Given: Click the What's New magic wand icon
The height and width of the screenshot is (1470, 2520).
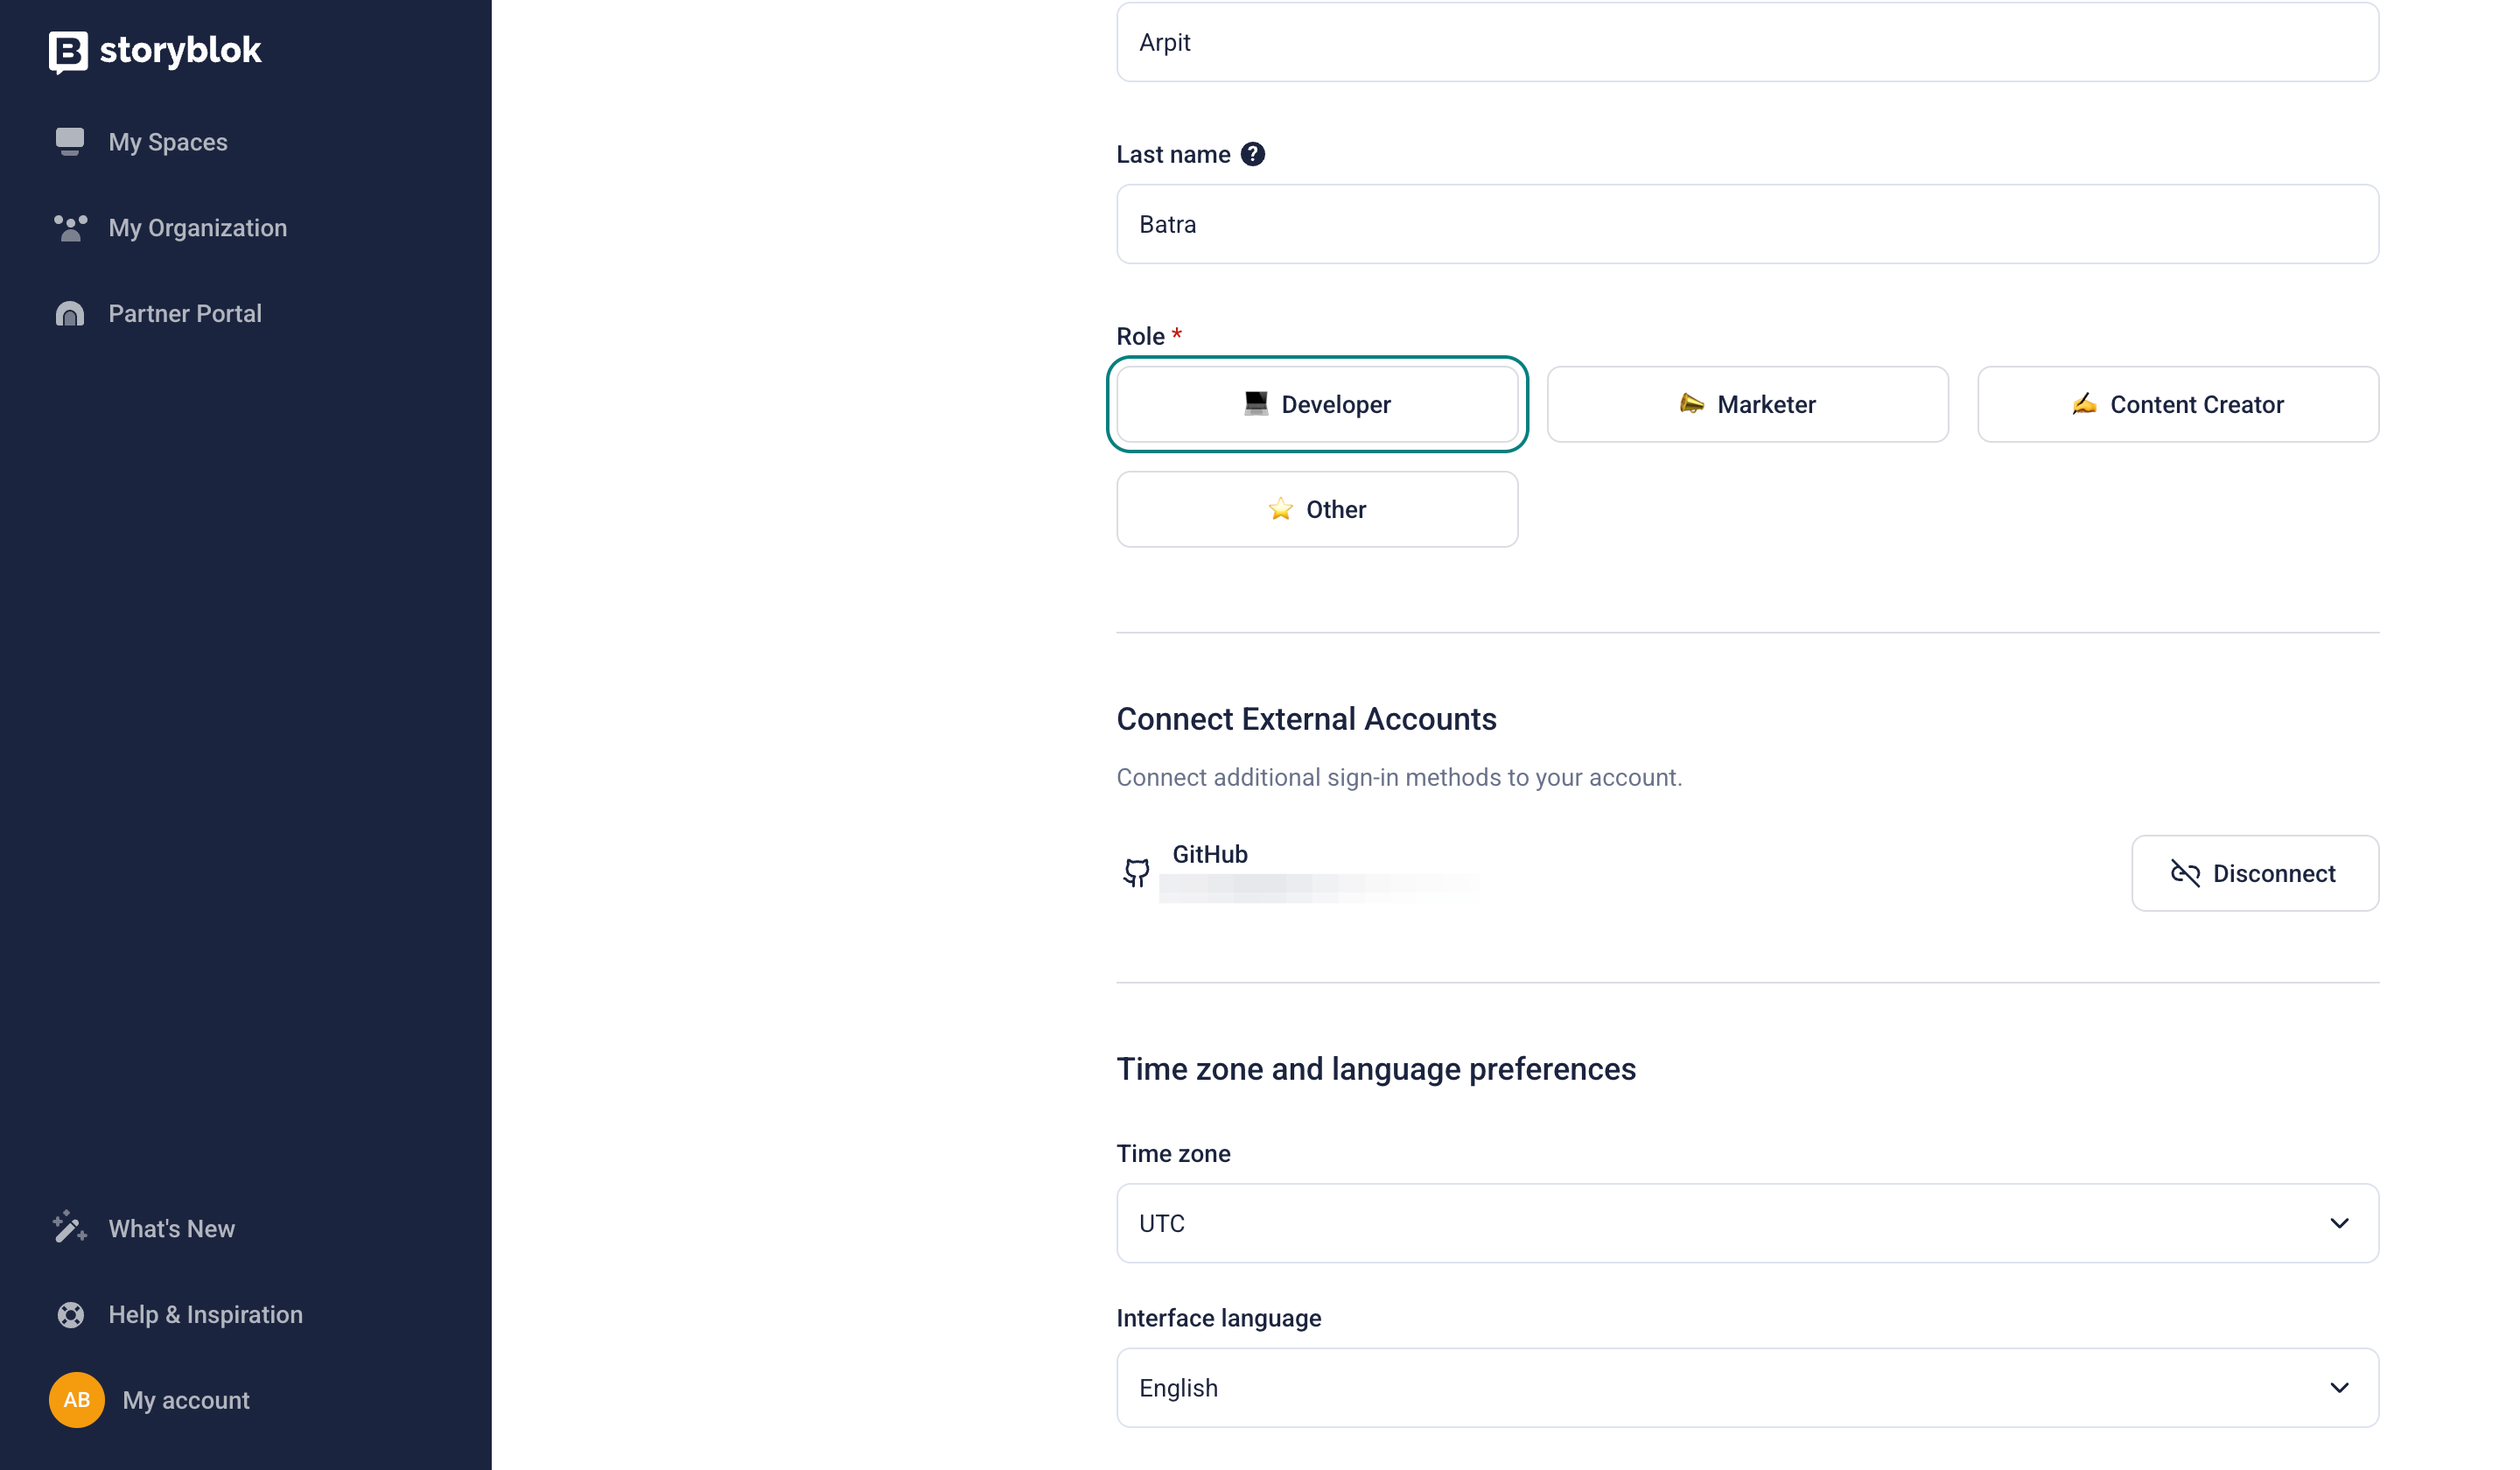Looking at the screenshot, I should click(70, 1228).
